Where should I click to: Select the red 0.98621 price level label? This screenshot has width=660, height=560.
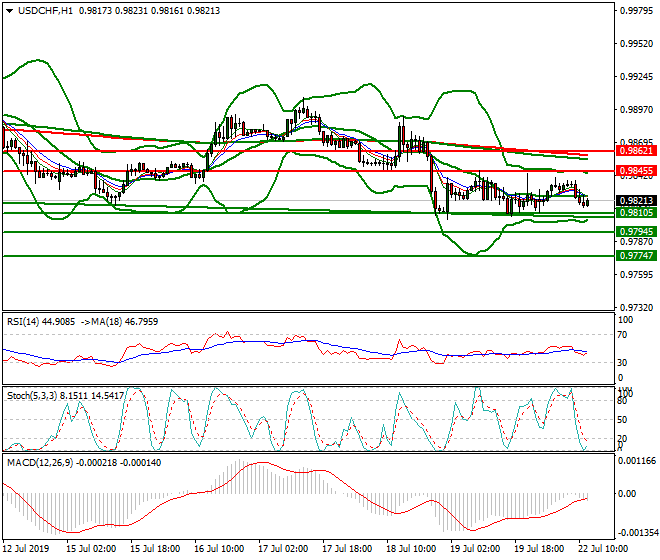click(636, 151)
